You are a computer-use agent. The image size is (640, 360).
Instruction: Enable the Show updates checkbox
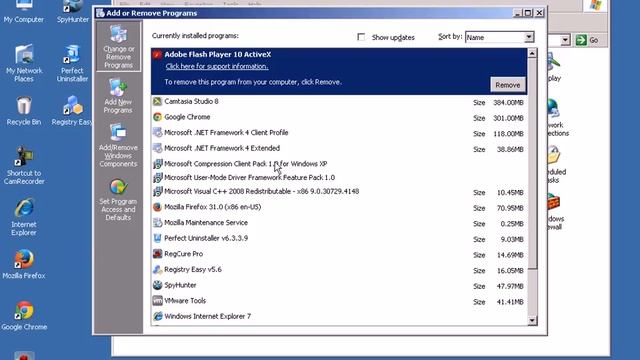(x=361, y=37)
